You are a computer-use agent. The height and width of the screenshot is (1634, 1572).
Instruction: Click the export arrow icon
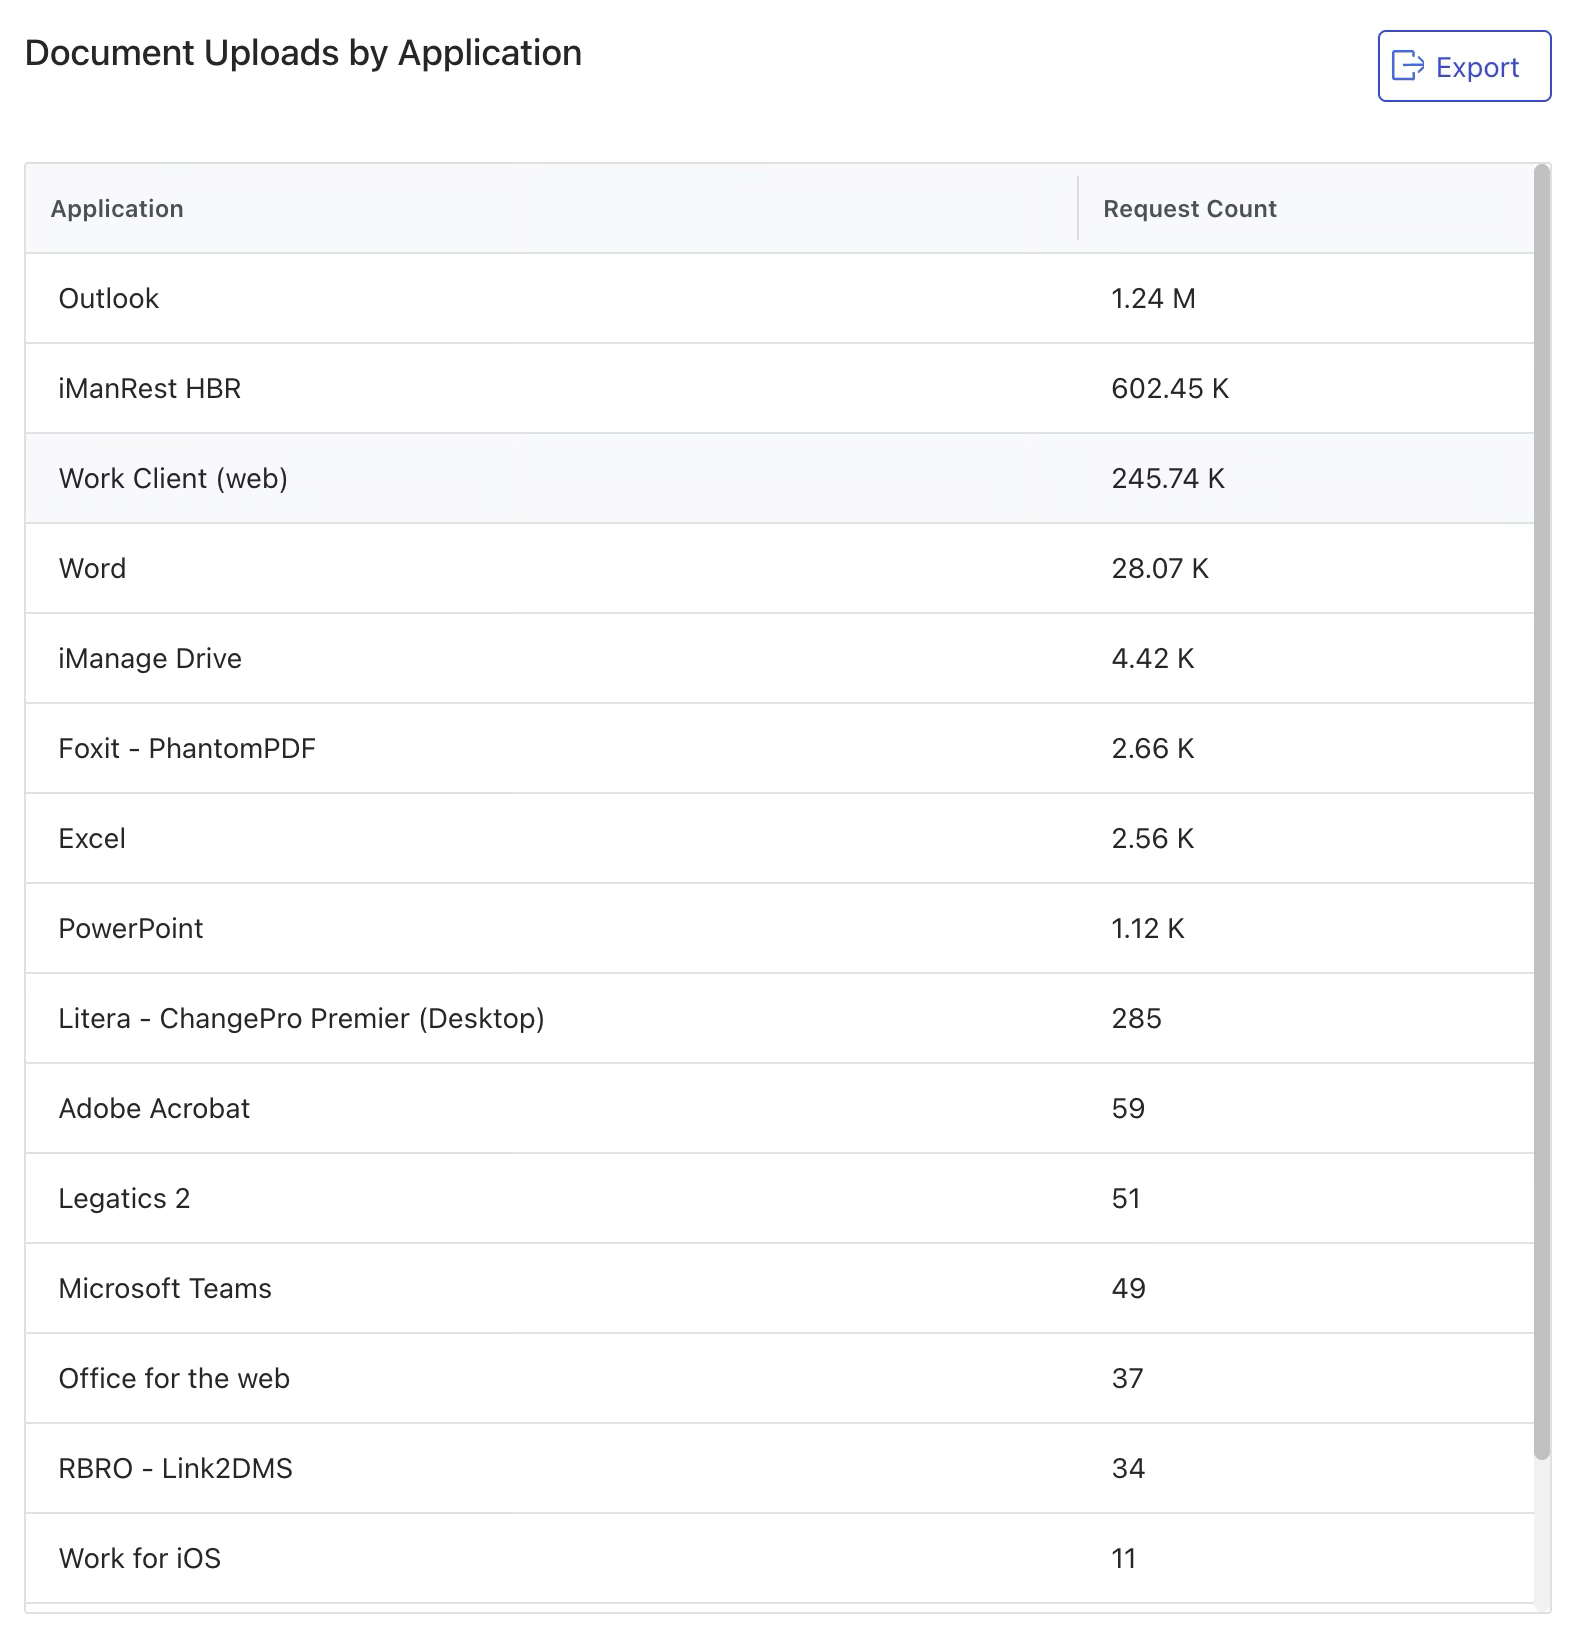click(x=1408, y=66)
